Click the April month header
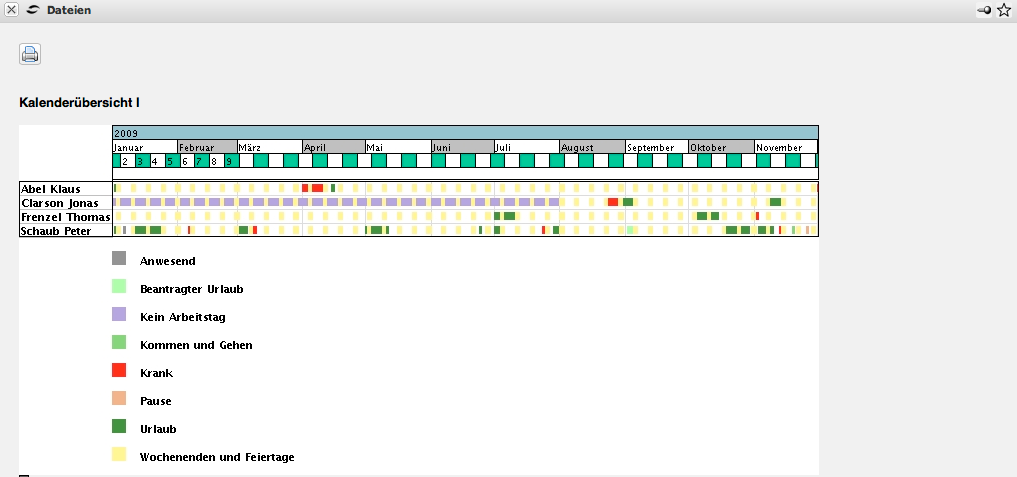This screenshot has width=1017, height=477. (333, 147)
